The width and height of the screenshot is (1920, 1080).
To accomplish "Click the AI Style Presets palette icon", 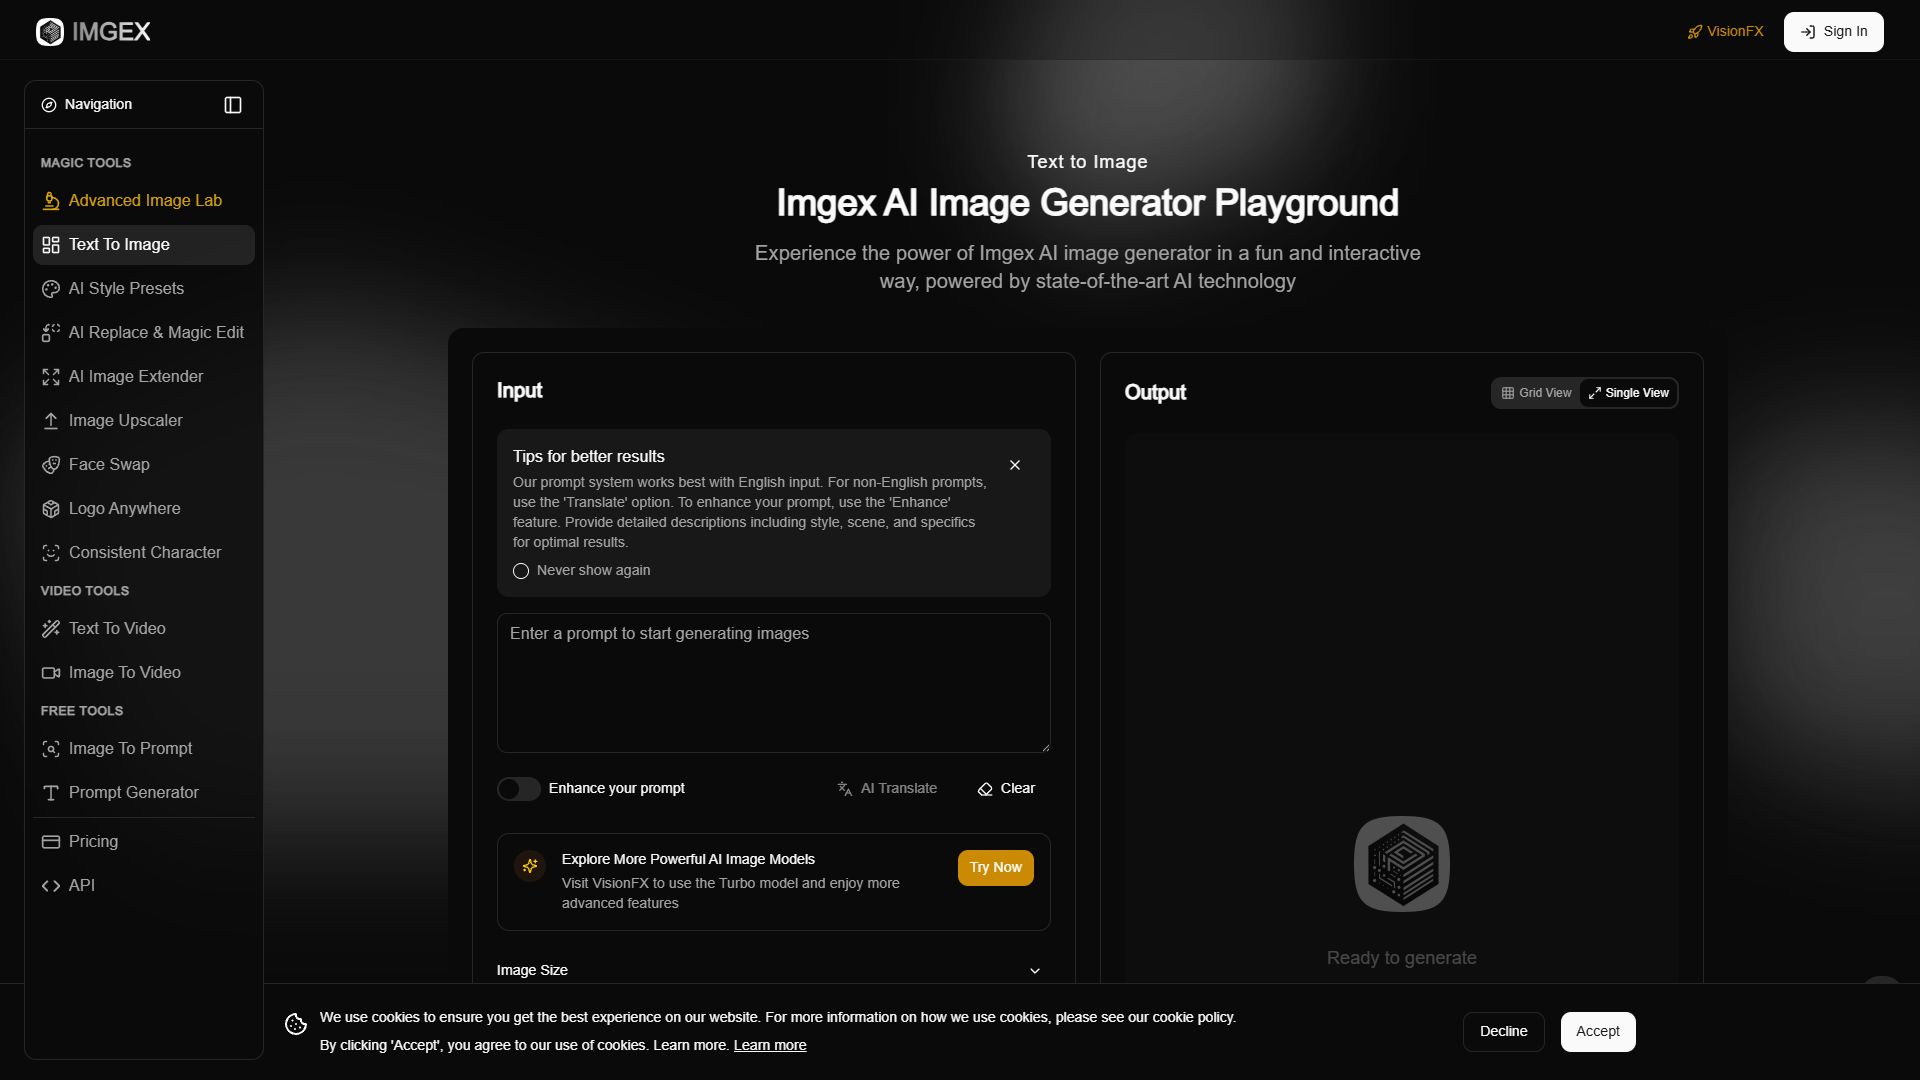I will 51,289.
